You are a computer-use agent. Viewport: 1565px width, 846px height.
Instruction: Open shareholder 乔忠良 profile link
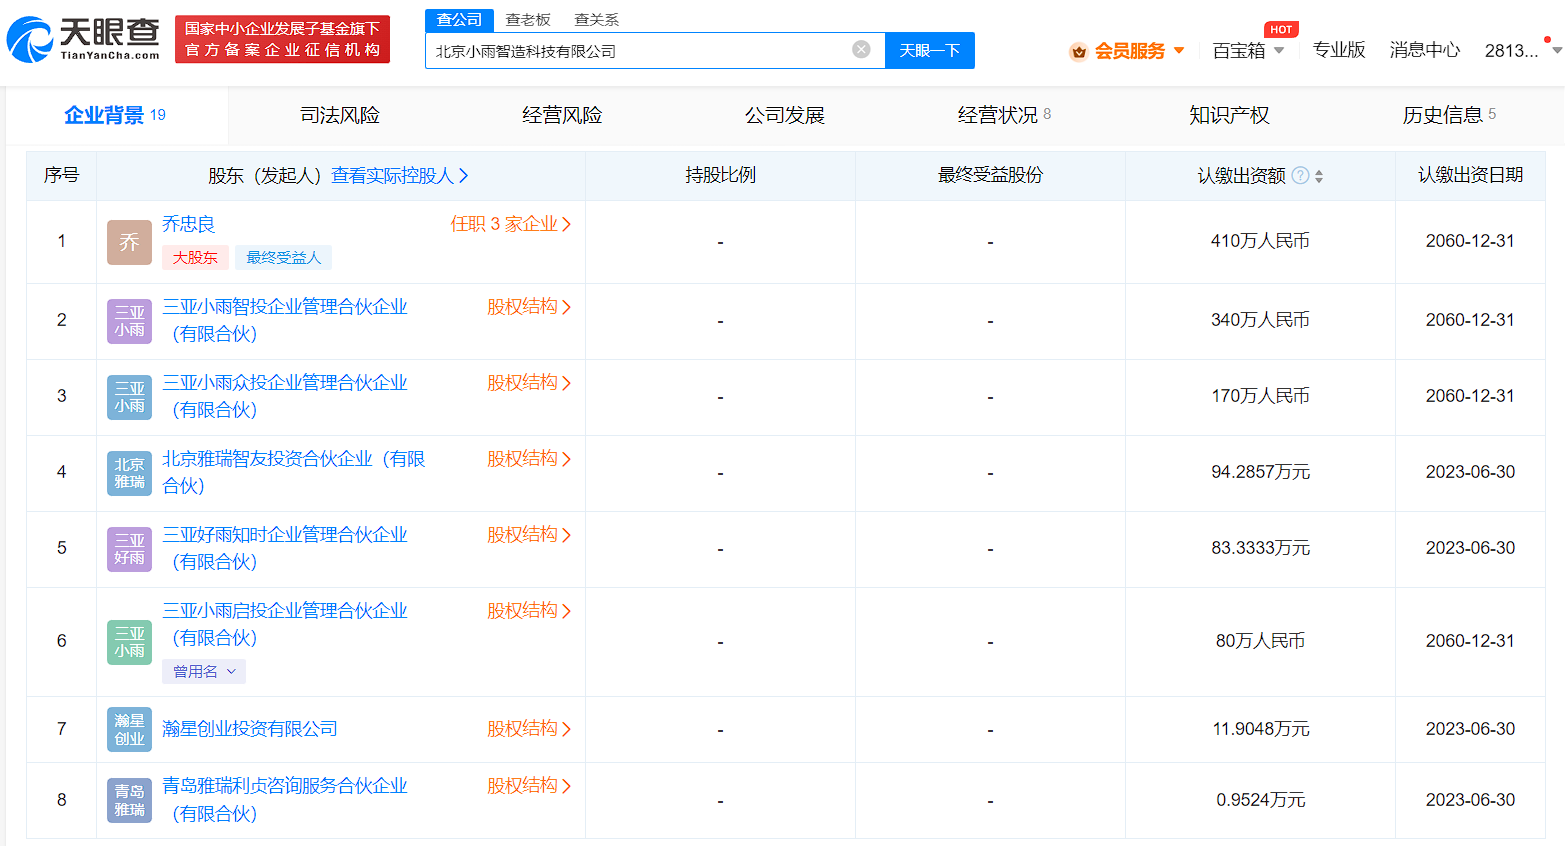pyautogui.click(x=189, y=224)
